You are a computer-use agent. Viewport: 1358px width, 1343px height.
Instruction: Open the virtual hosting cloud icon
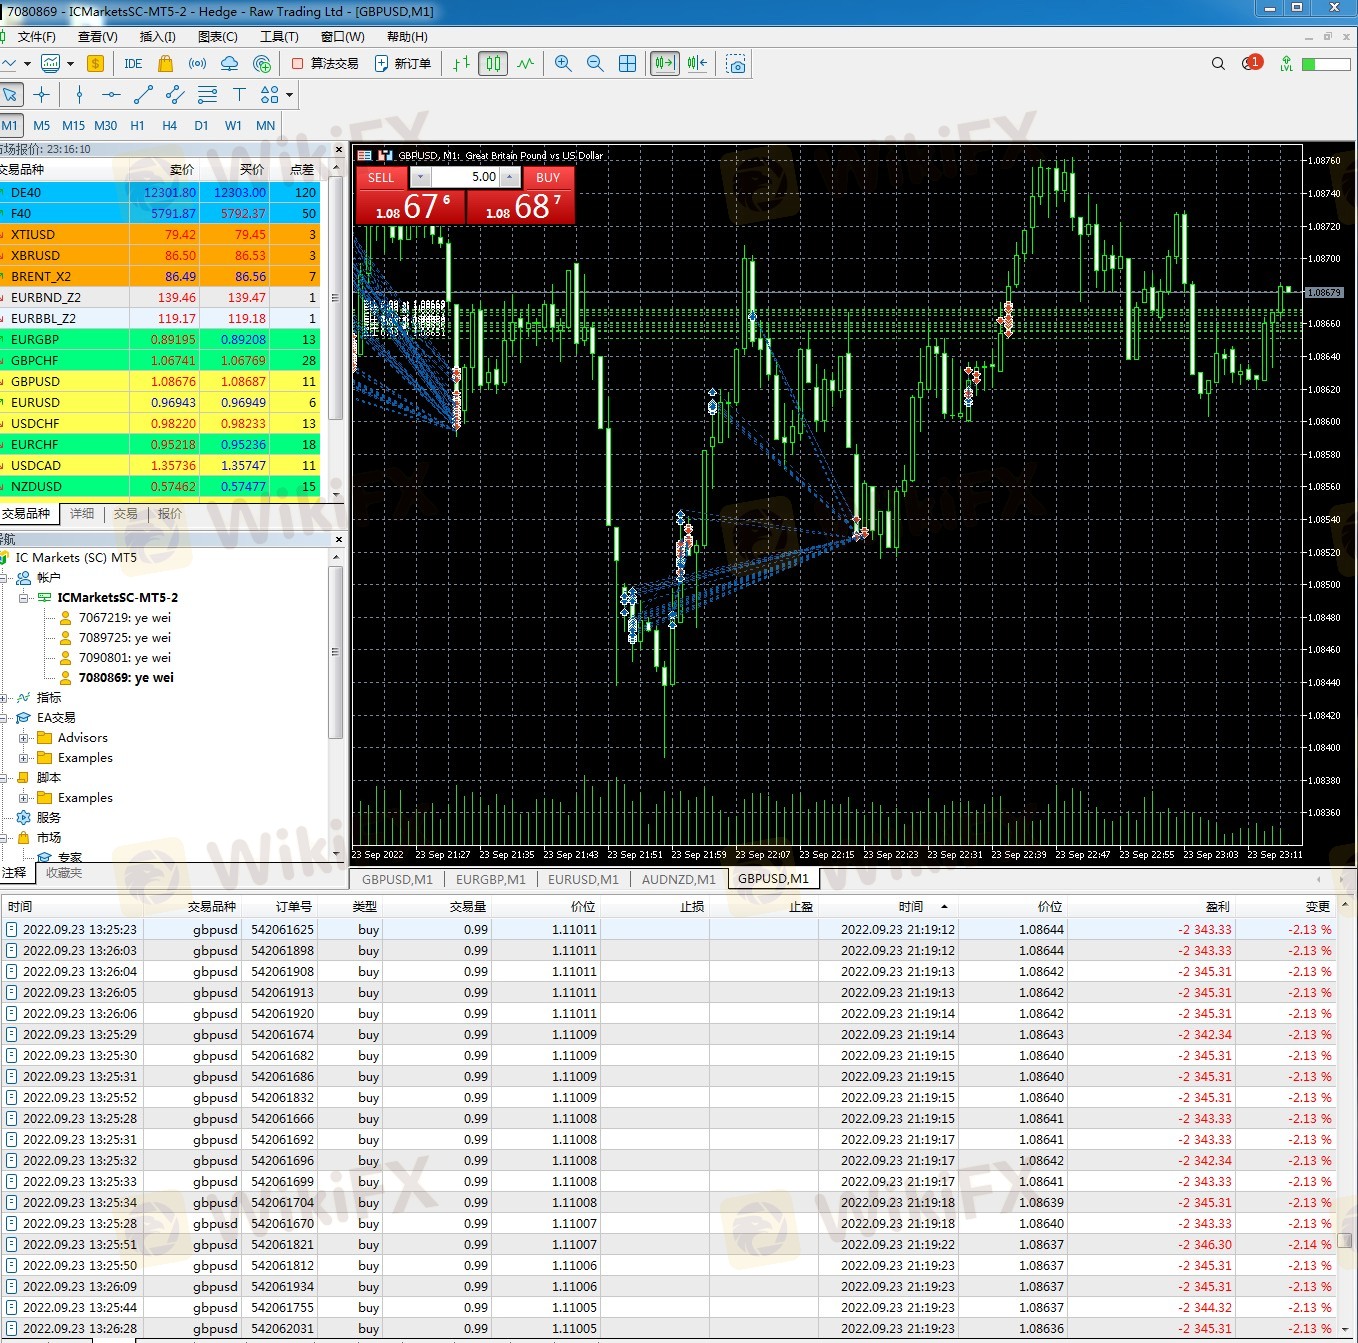click(230, 63)
